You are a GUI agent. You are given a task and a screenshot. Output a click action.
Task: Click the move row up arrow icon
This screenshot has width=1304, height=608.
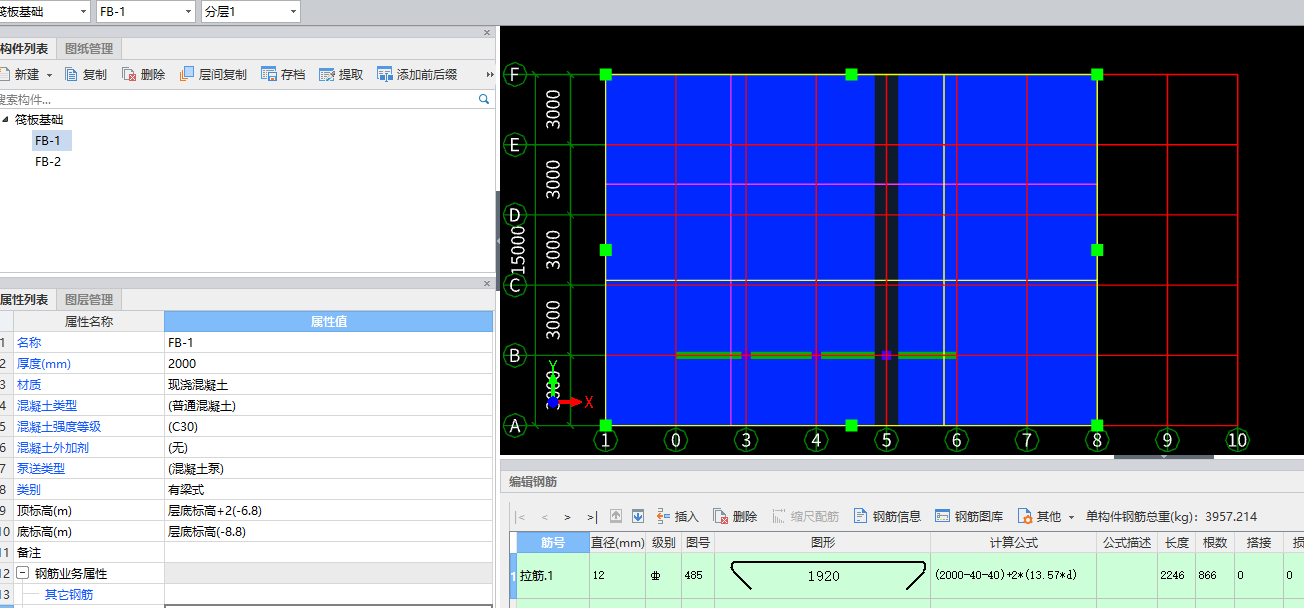point(616,516)
